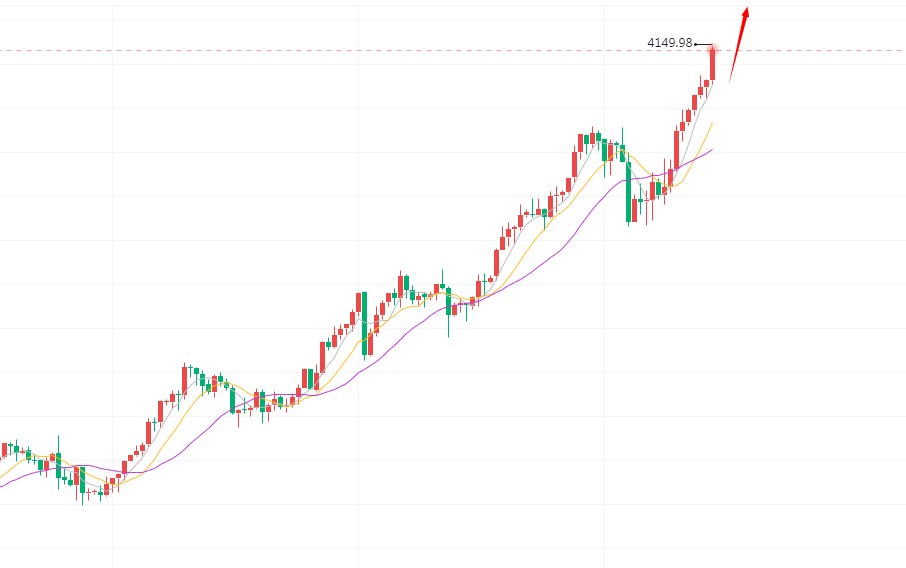Click the base of the red arrow
This screenshot has width=906, height=568.
730,80
